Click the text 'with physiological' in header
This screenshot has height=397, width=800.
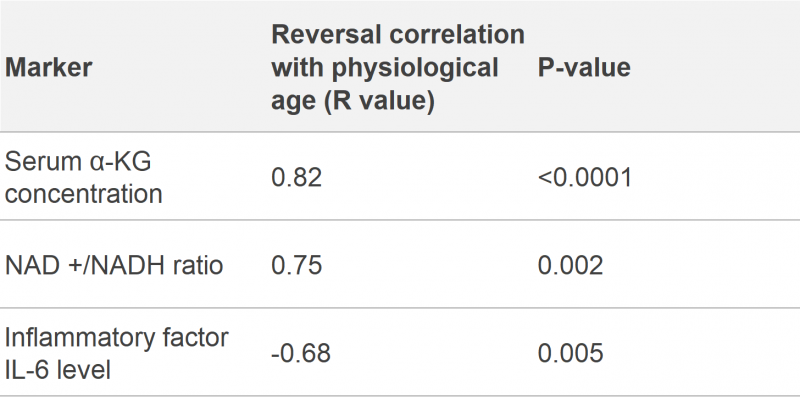[385, 68]
